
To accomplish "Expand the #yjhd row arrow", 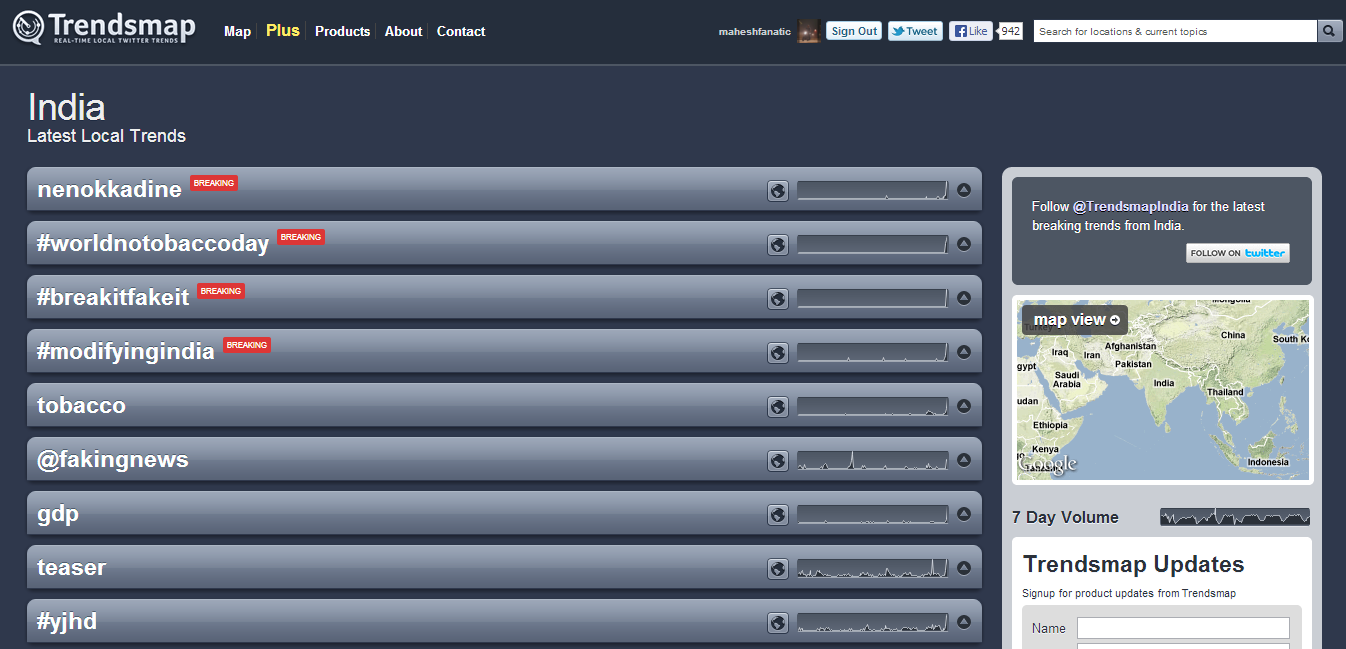I will 964,621.
